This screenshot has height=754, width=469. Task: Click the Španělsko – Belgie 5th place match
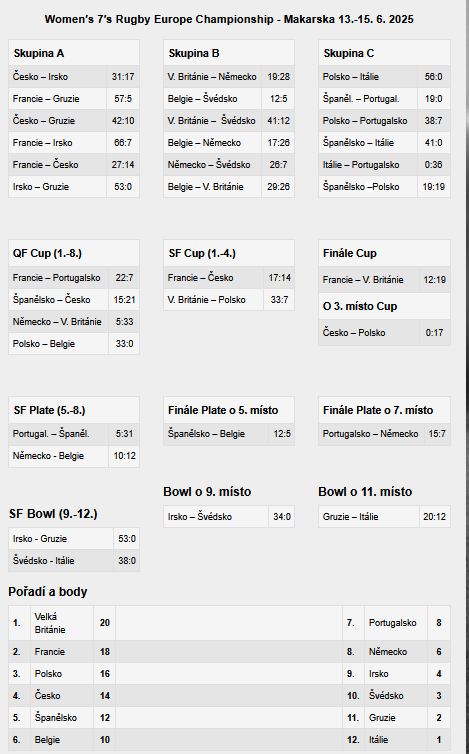229,434
